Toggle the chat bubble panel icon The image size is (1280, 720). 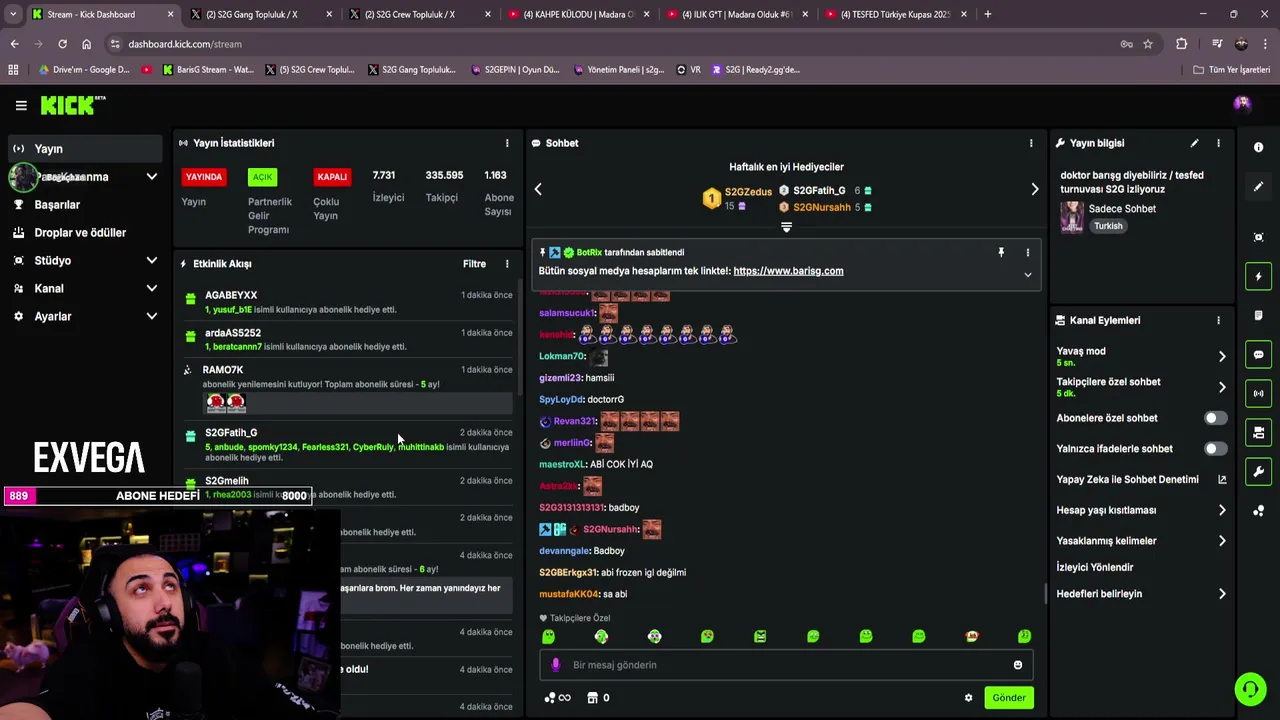[1258, 355]
